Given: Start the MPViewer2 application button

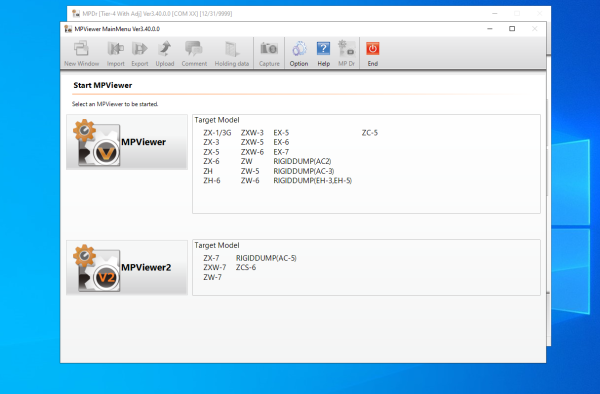Looking at the screenshot, I should 127,267.
